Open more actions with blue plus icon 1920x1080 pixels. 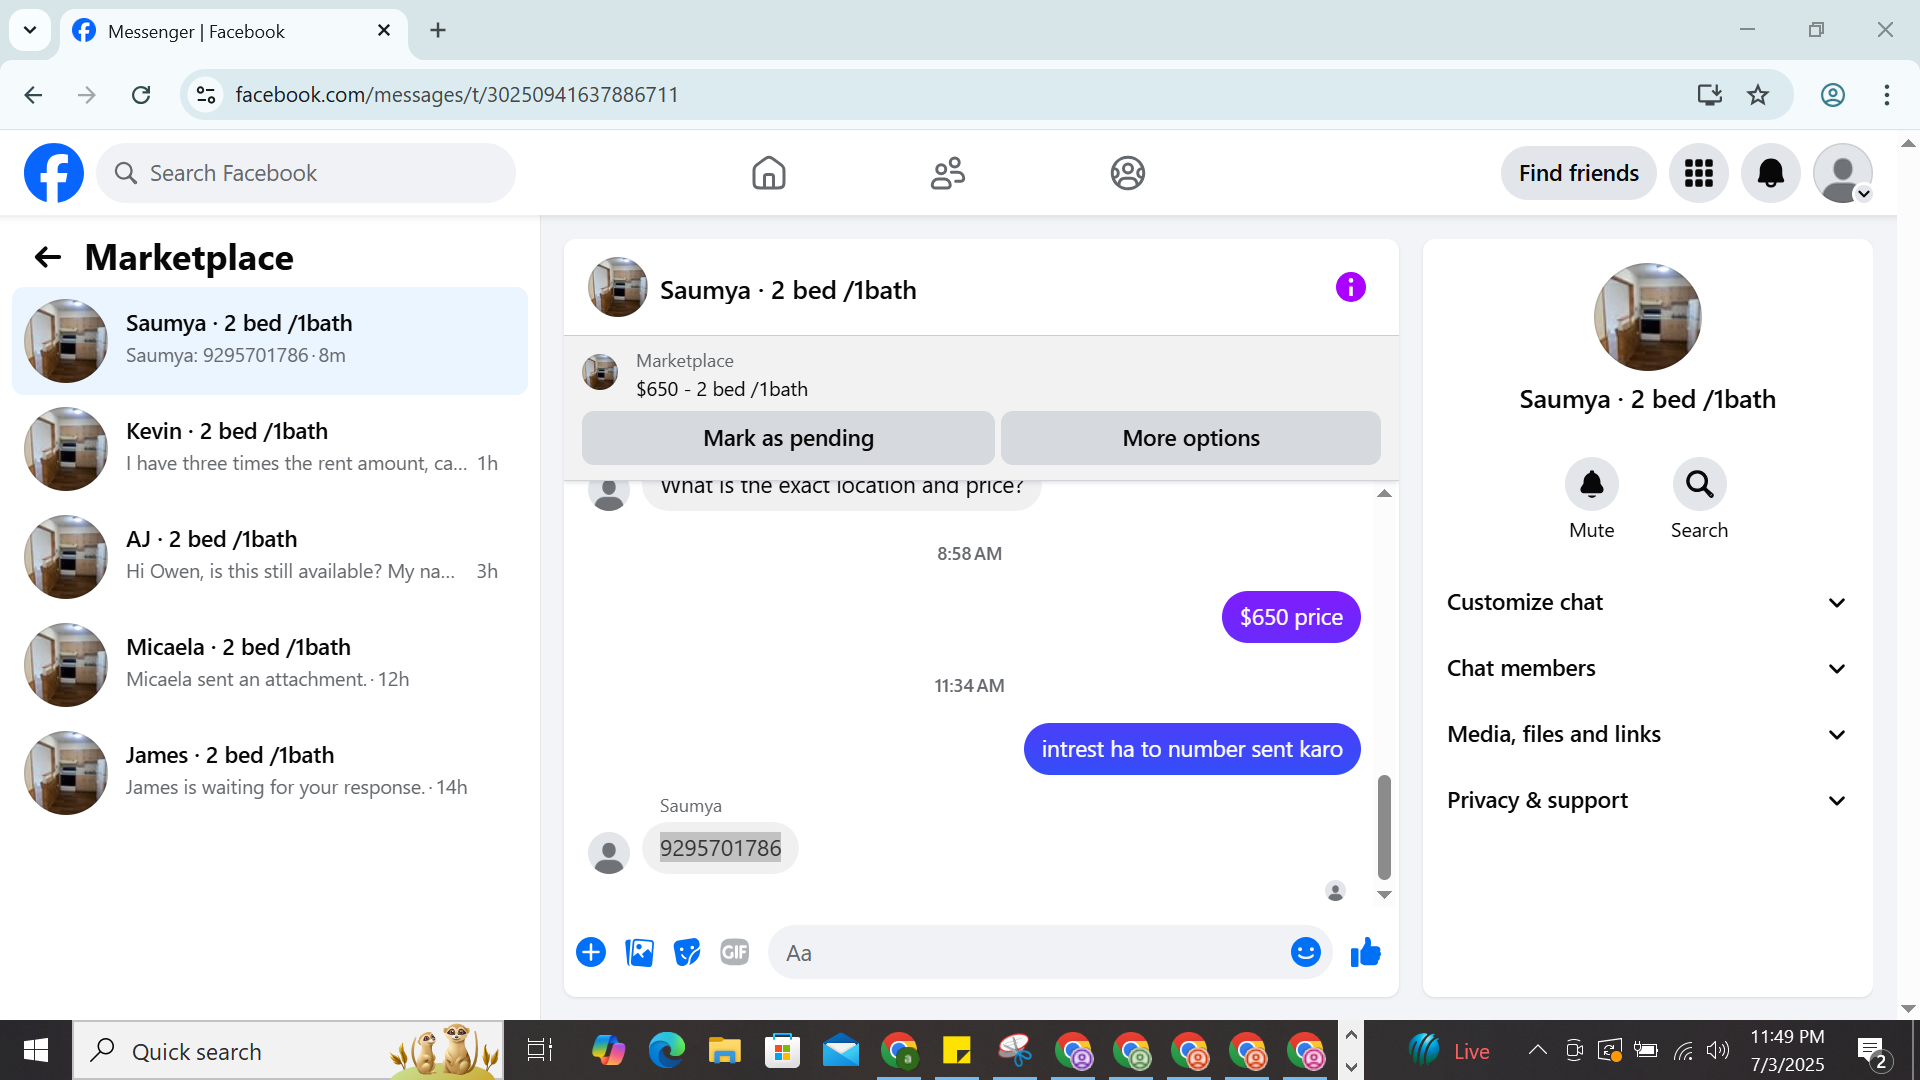(x=591, y=953)
